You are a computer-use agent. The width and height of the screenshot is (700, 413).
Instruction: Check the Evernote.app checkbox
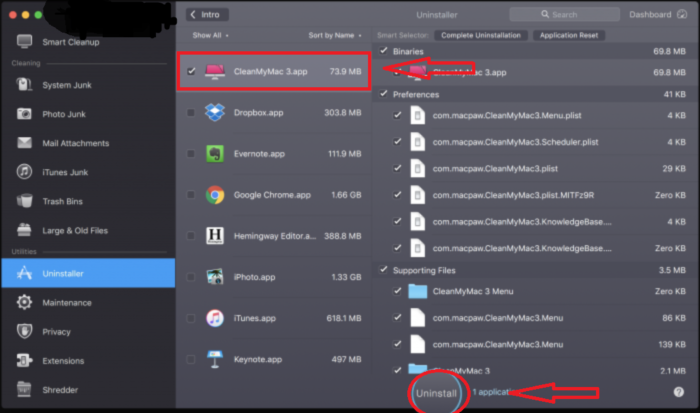[191, 154]
